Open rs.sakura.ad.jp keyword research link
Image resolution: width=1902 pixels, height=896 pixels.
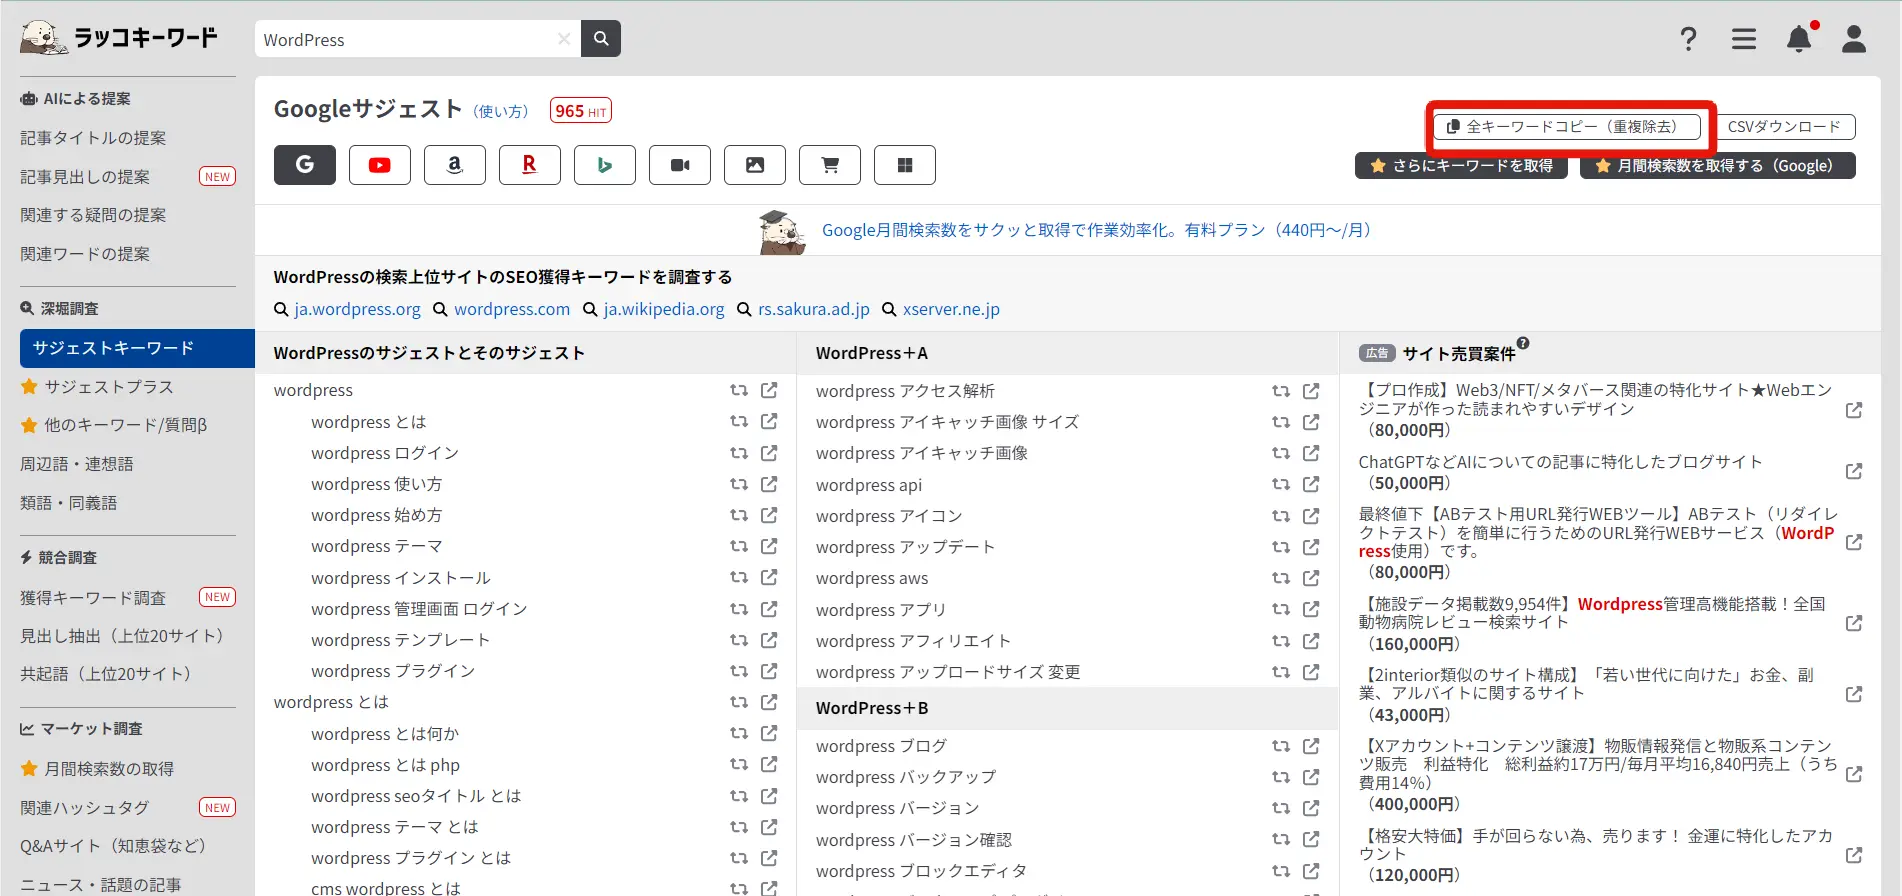point(814,309)
